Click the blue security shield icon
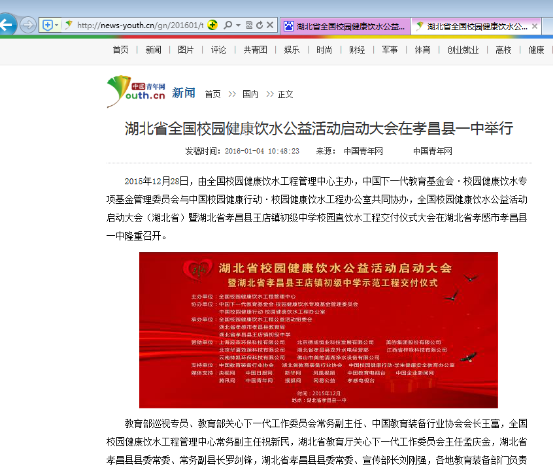554x474 pixels. pyautogui.click(x=48, y=25)
